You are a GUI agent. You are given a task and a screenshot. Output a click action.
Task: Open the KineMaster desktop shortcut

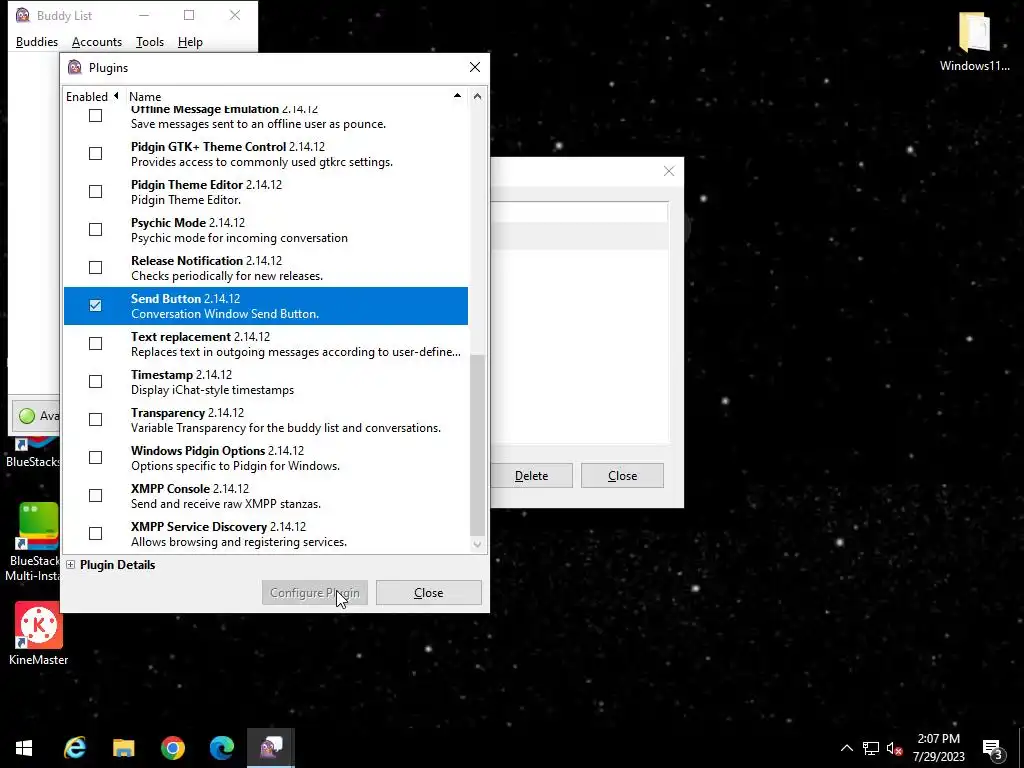[39, 633]
